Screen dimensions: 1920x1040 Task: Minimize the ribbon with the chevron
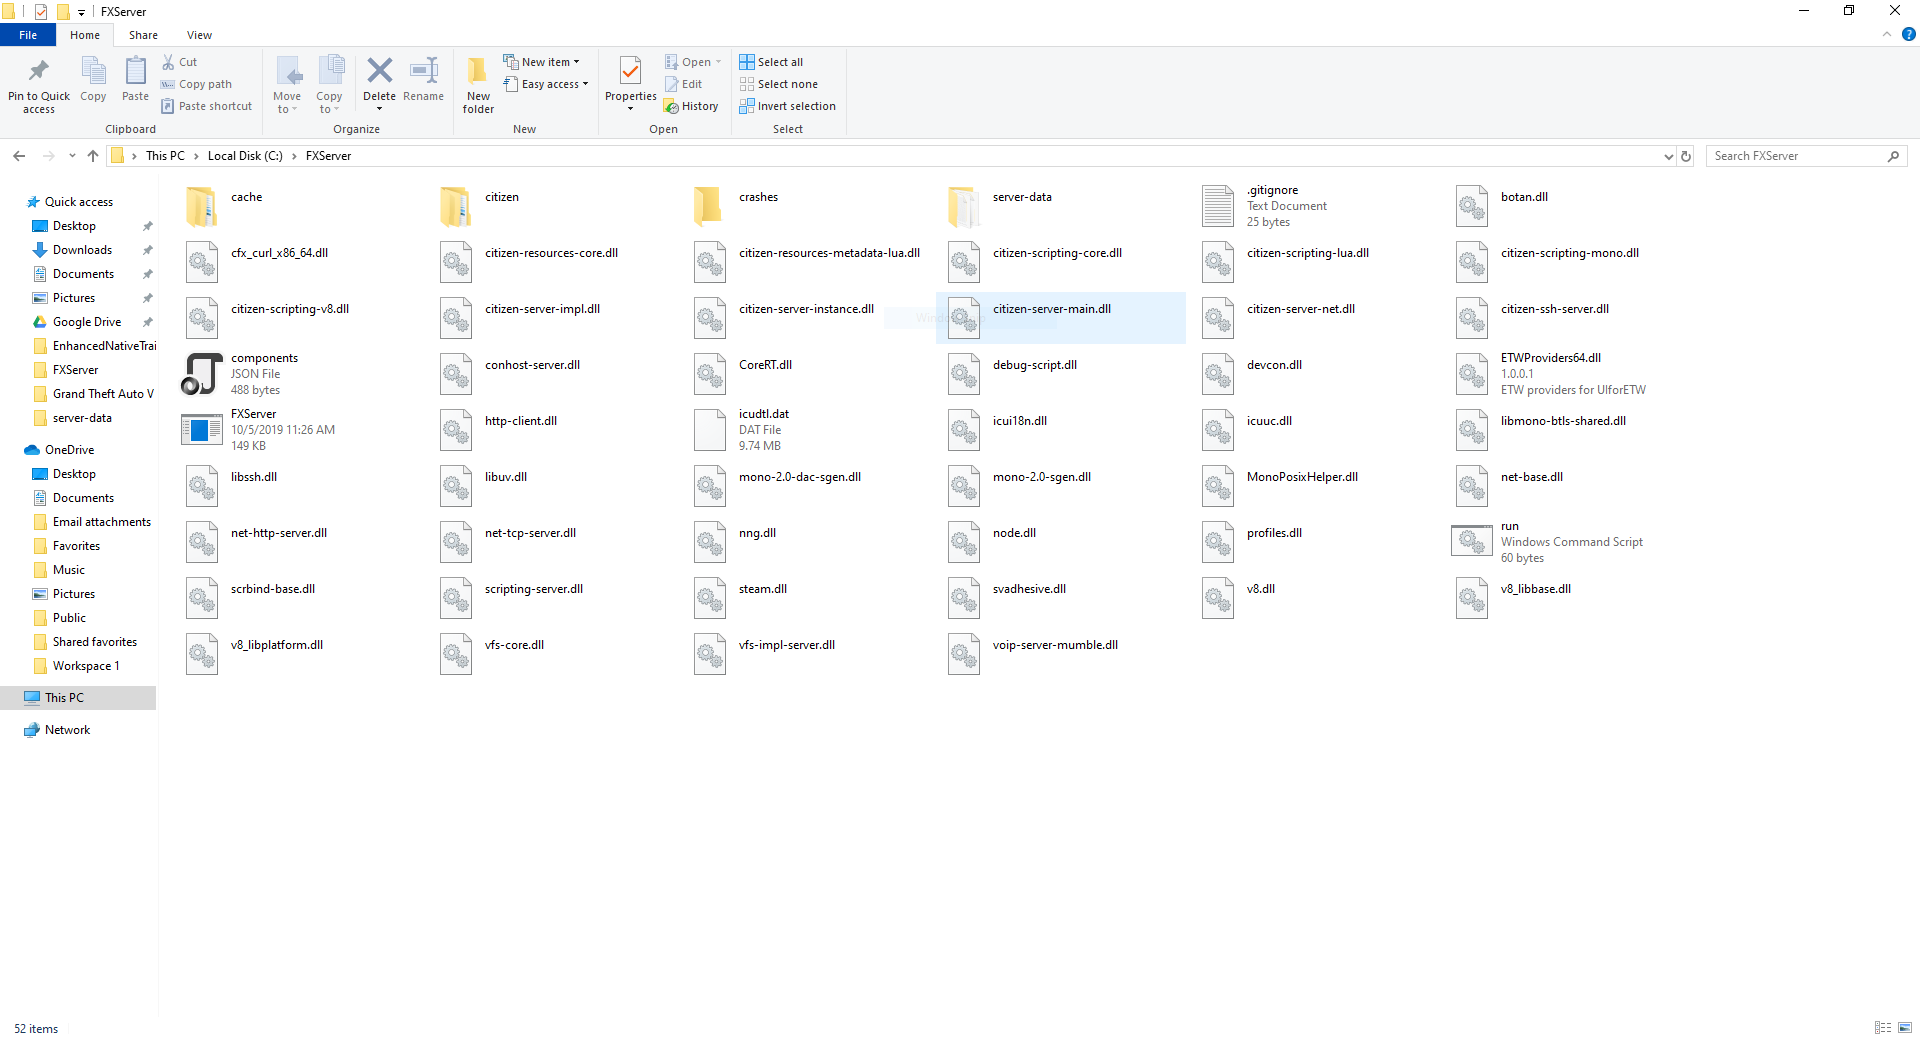coord(1887,34)
